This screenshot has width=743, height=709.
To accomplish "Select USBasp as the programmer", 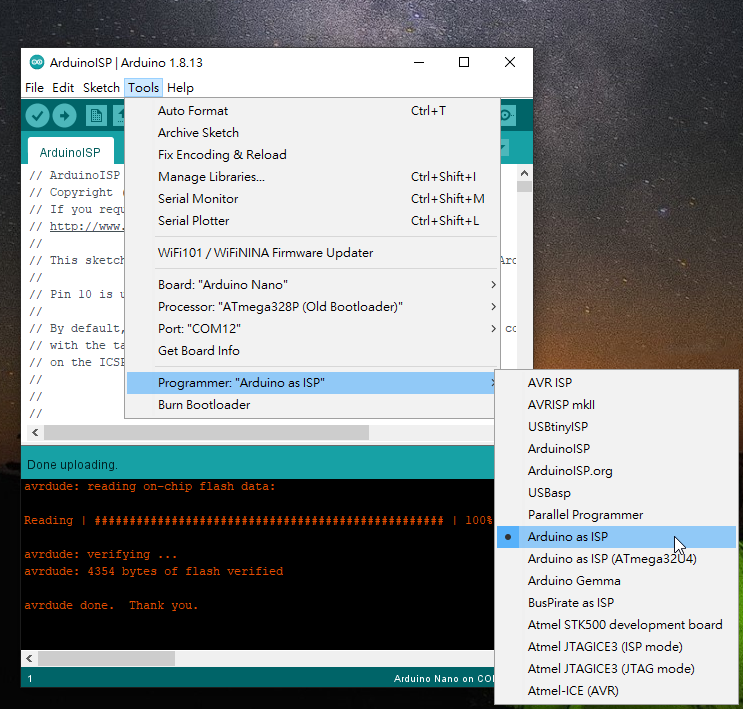I will coord(549,493).
